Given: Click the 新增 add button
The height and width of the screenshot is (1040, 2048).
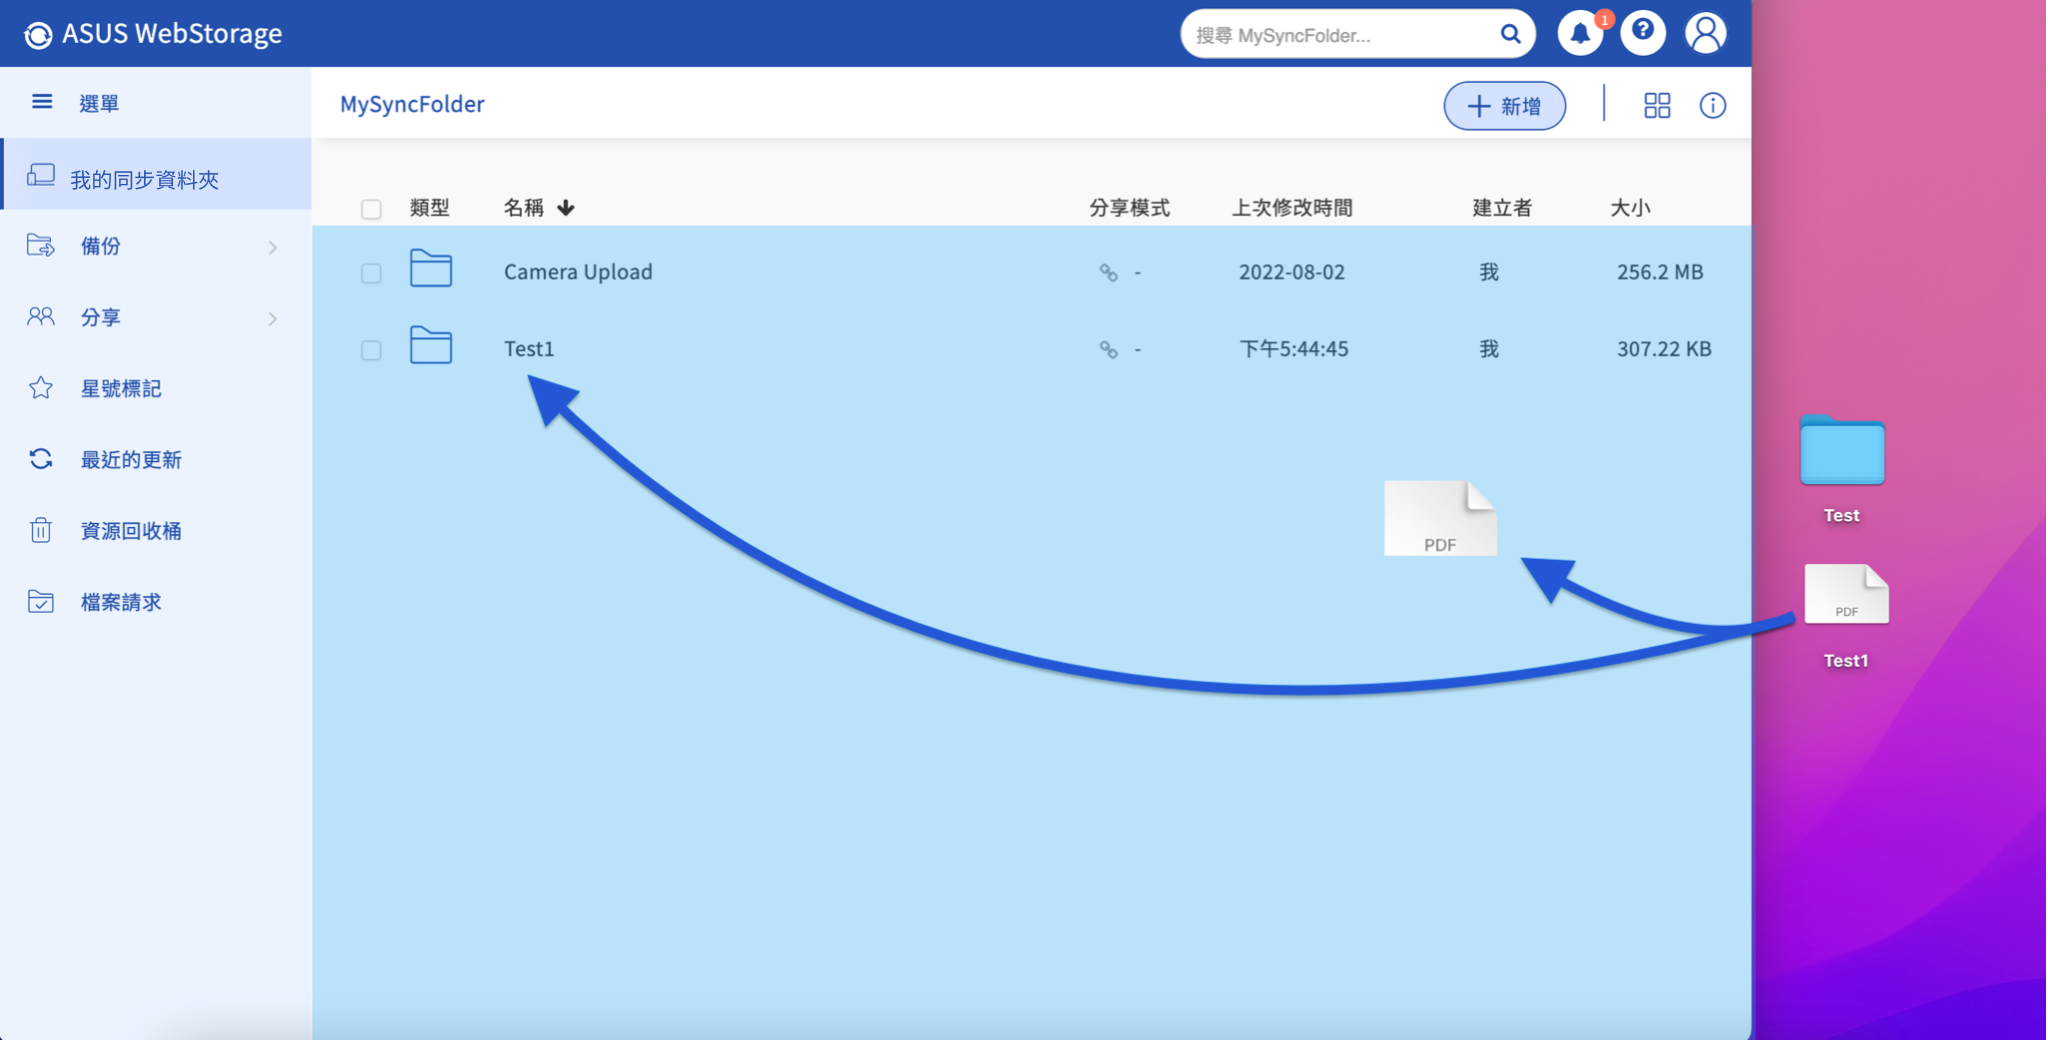Looking at the screenshot, I should tap(1504, 105).
